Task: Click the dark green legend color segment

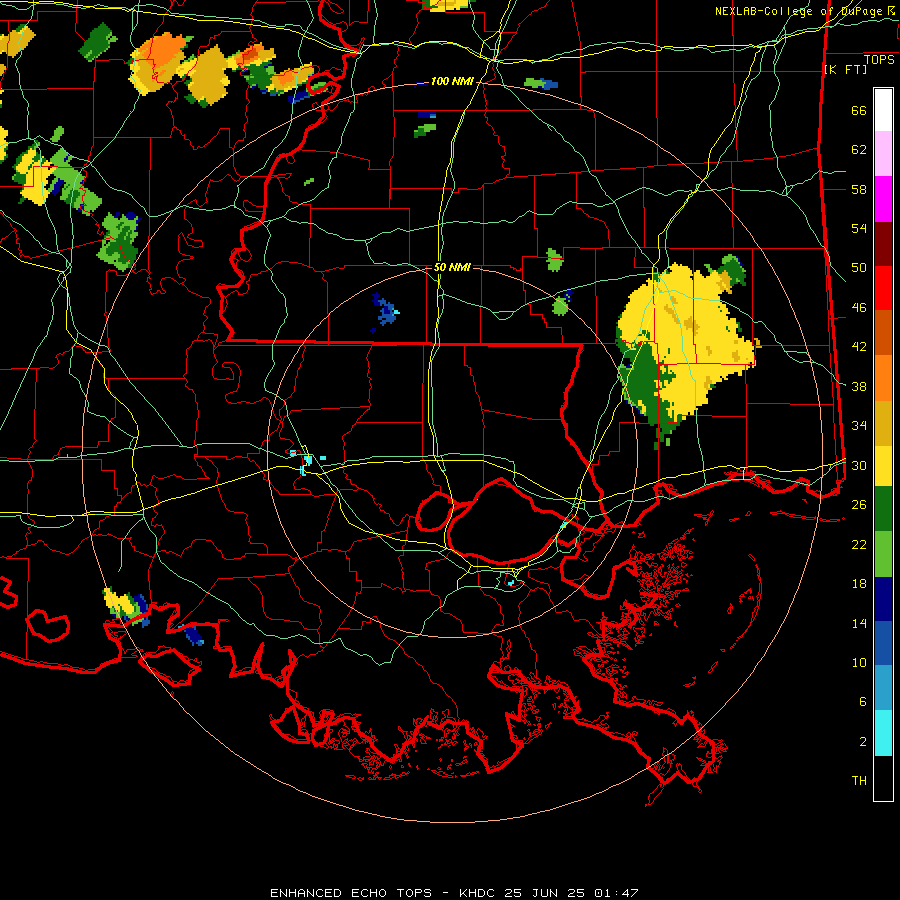Action: 883,509
